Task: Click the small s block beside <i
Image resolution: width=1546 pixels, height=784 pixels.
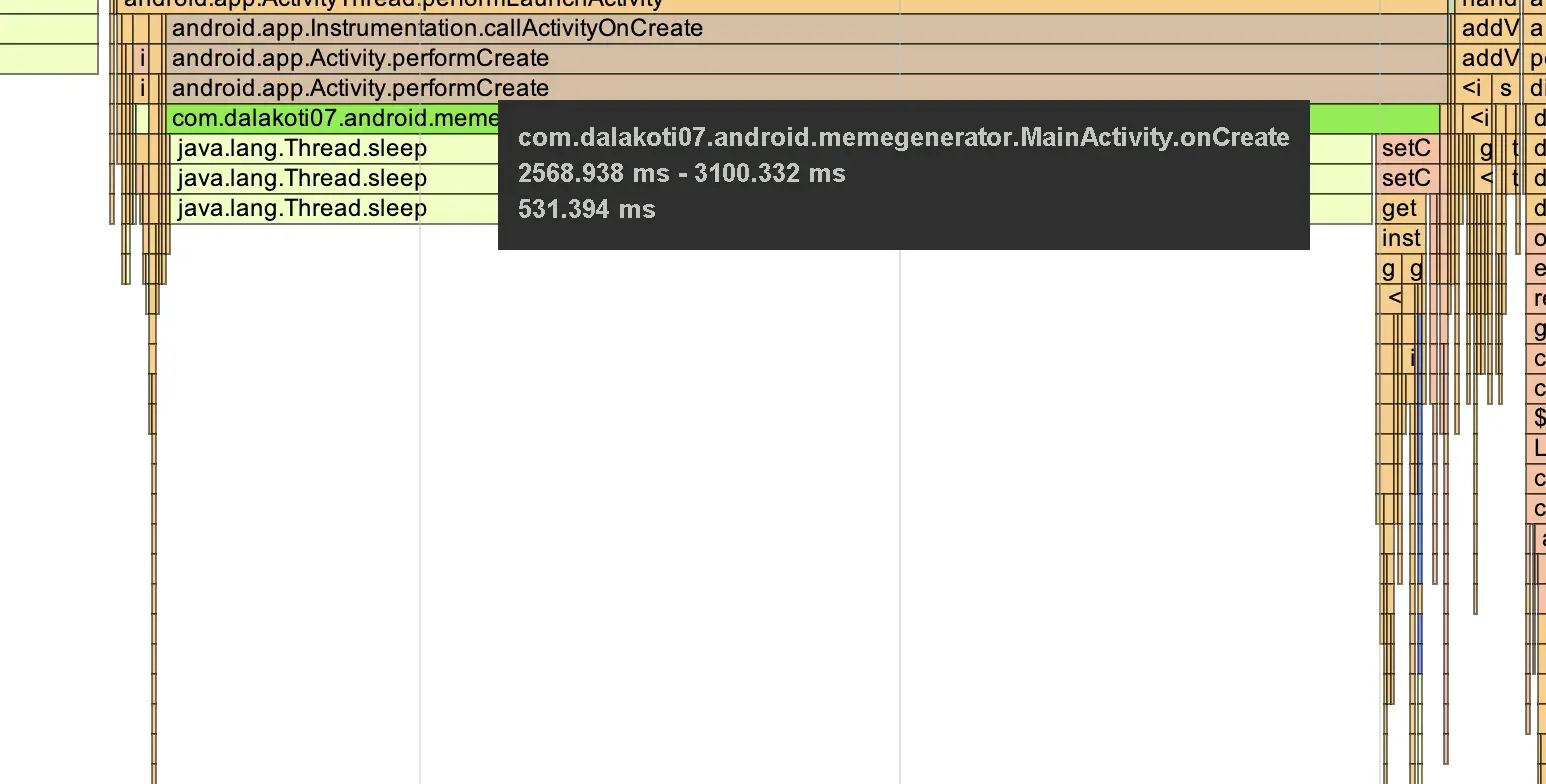Action: click(x=1506, y=88)
